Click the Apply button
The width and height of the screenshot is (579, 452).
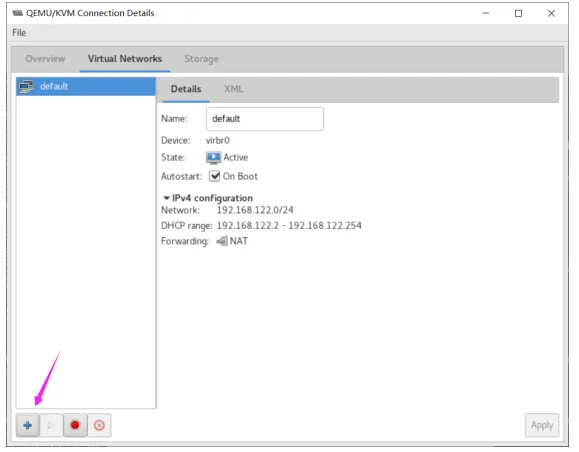542,425
